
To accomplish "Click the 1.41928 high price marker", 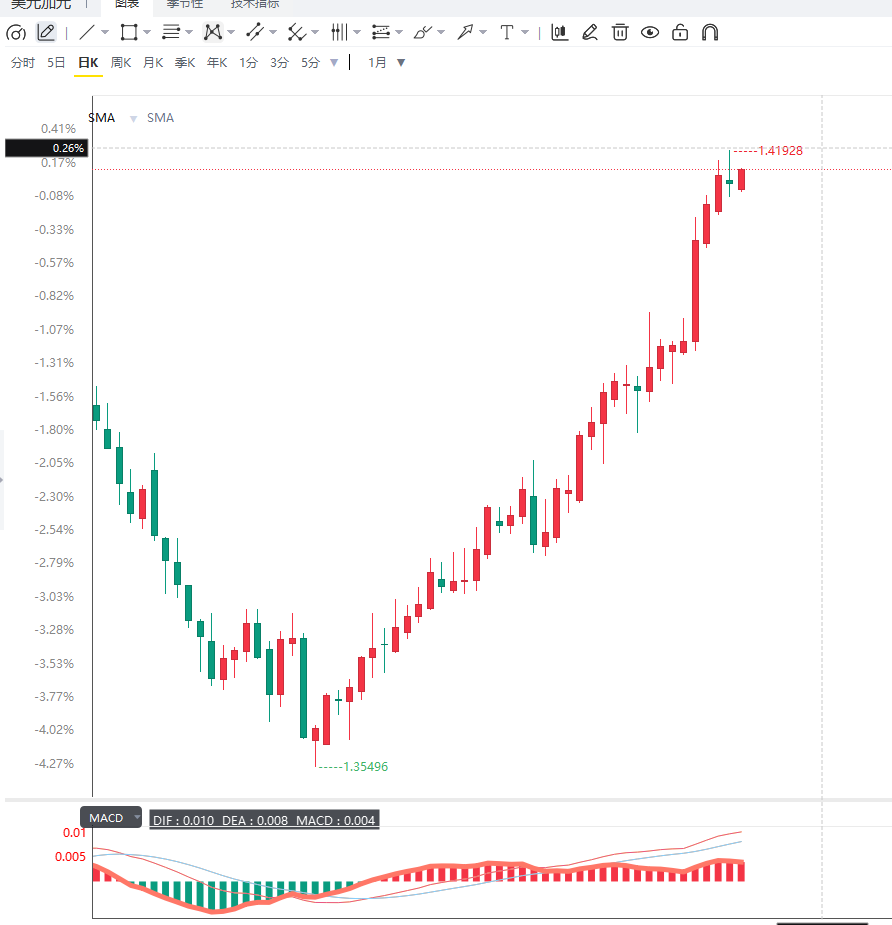I will coord(780,151).
